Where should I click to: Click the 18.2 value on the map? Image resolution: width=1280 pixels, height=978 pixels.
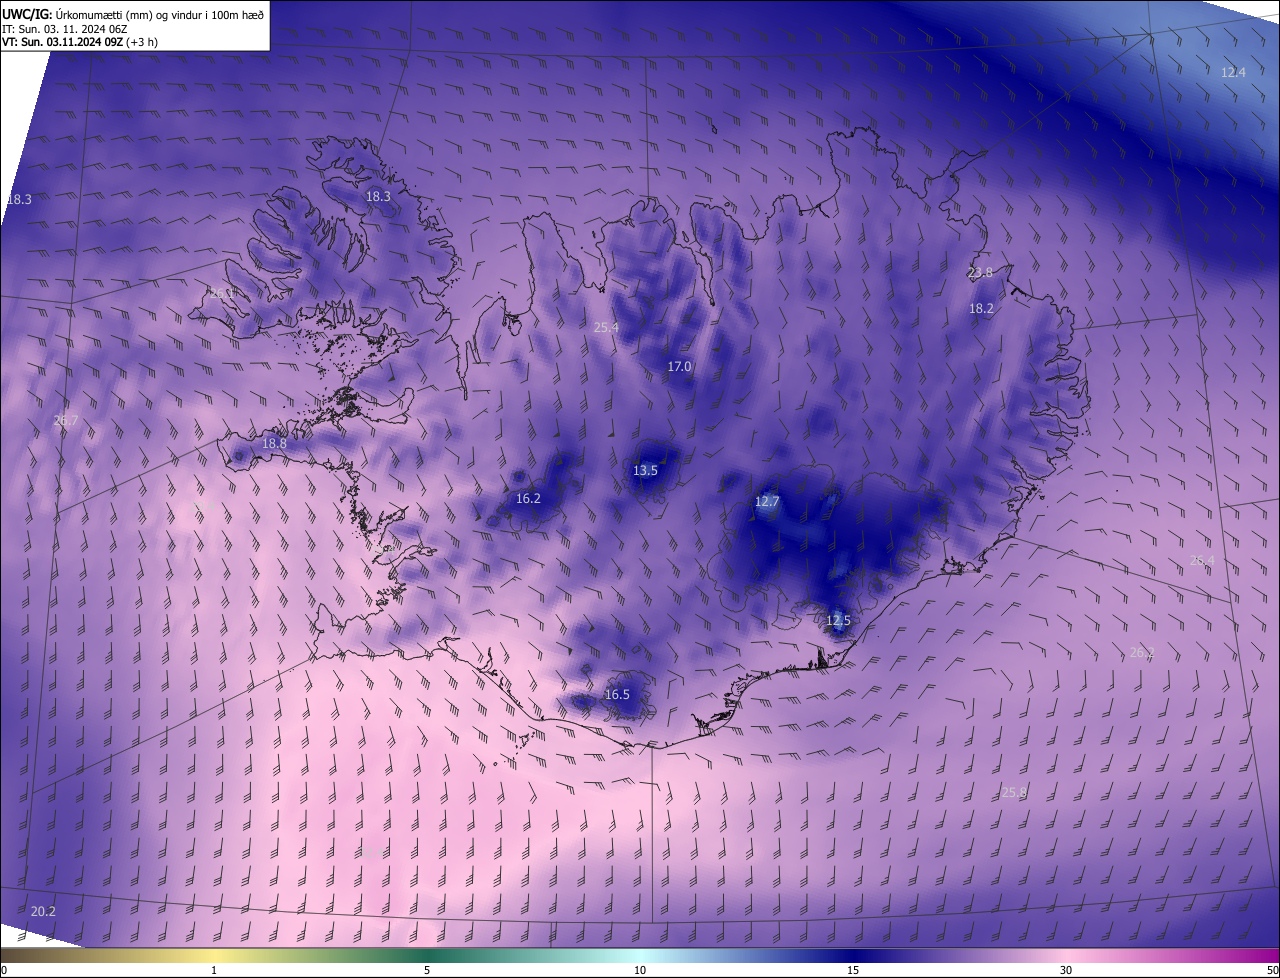[x=981, y=309]
